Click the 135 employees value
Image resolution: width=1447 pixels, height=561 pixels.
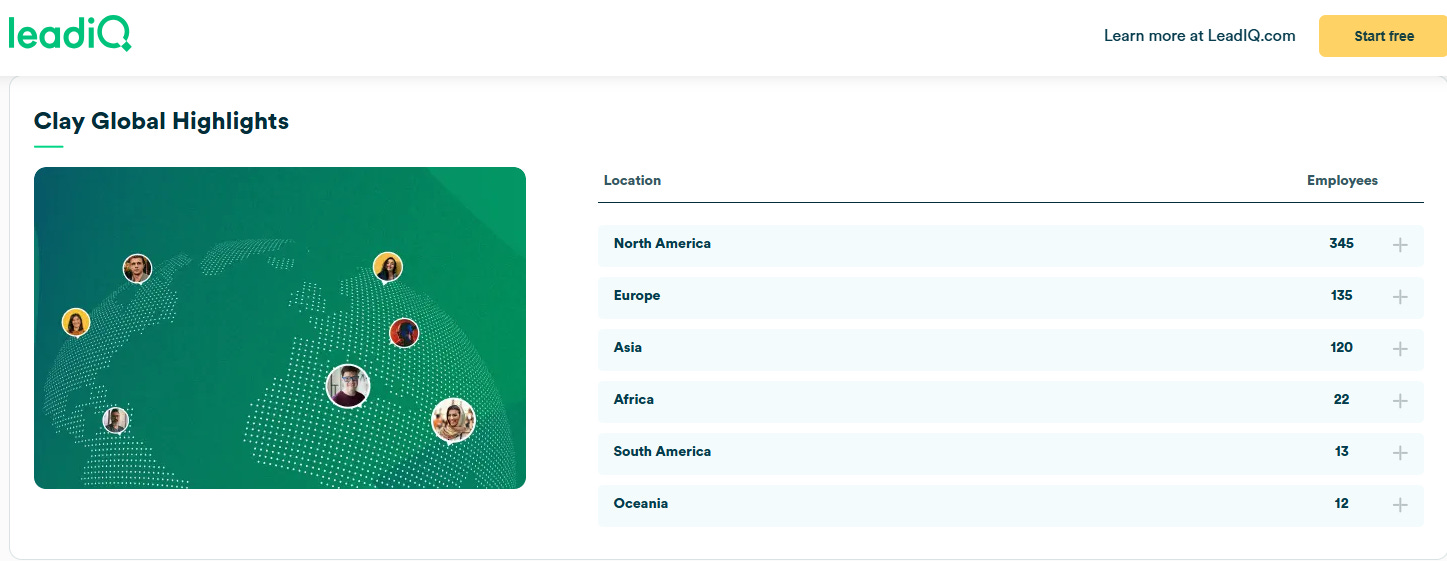coord(1341,295)
